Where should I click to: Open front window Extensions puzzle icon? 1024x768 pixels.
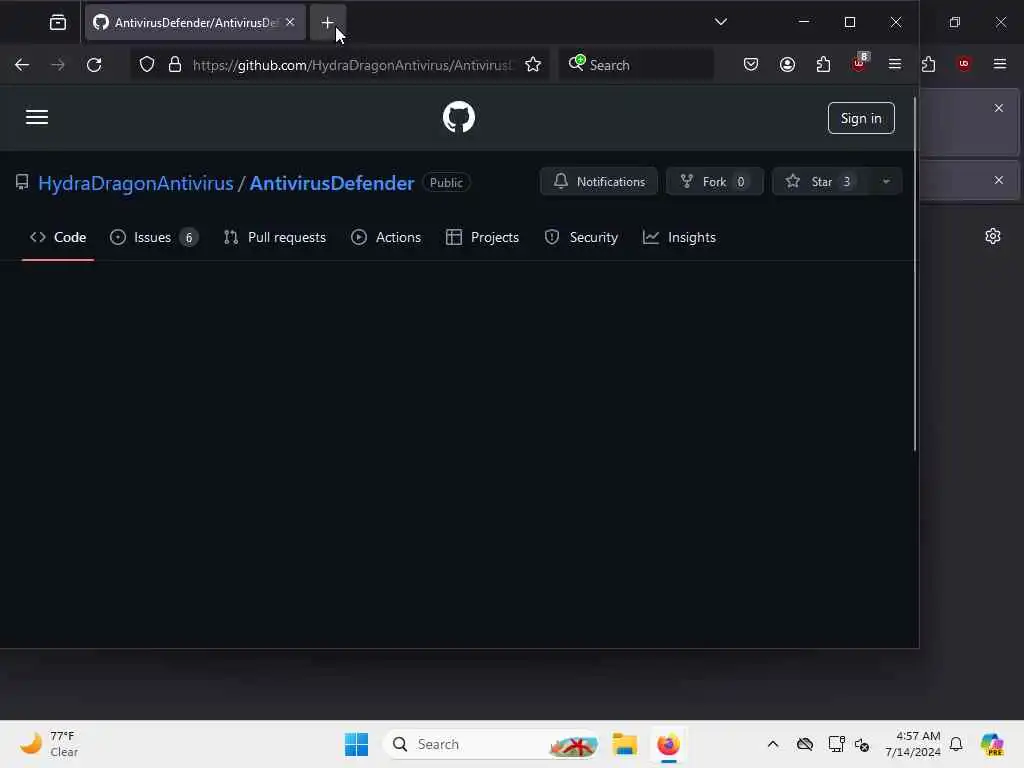tap(823, 64)
